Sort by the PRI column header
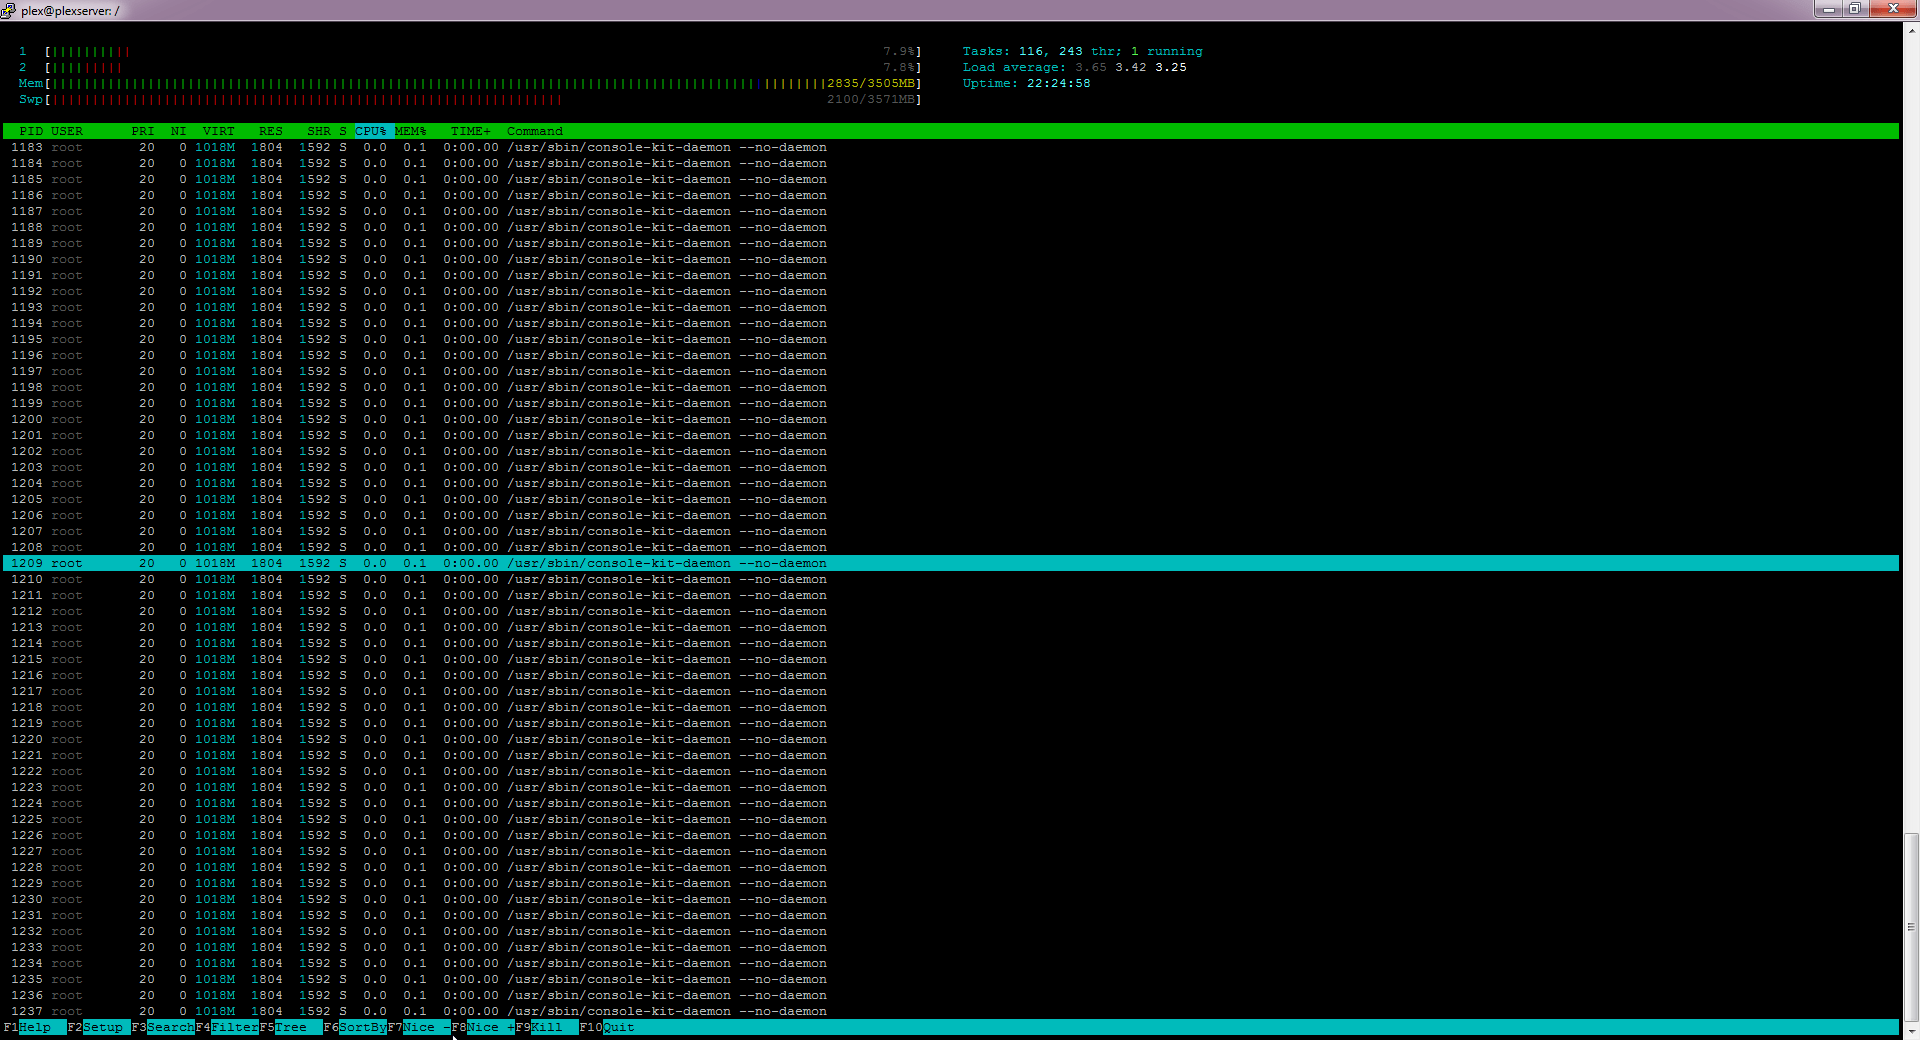Screen dimensions: 1920x1040 pos(143,132)
